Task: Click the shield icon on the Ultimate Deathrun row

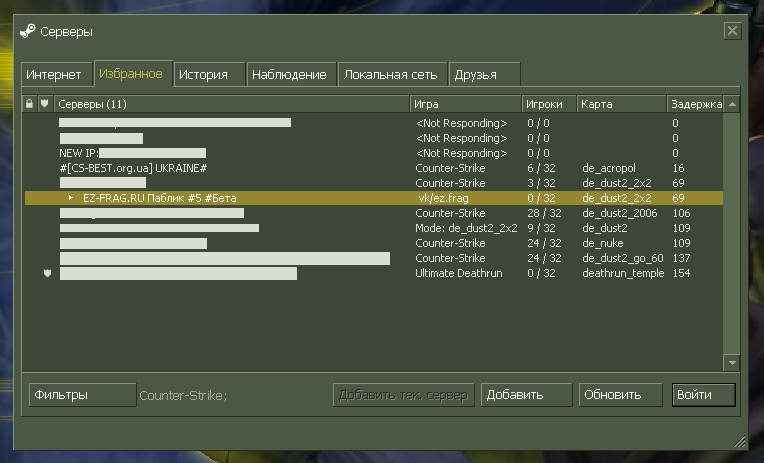Action: [x=47, y=273]
